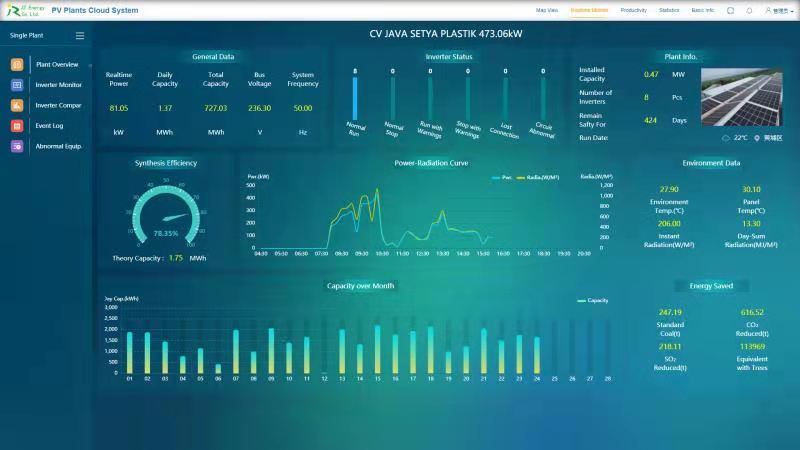Click the Abnormal Equip. sidebar icon
This screenshot has height=450, width=800.
18,146
